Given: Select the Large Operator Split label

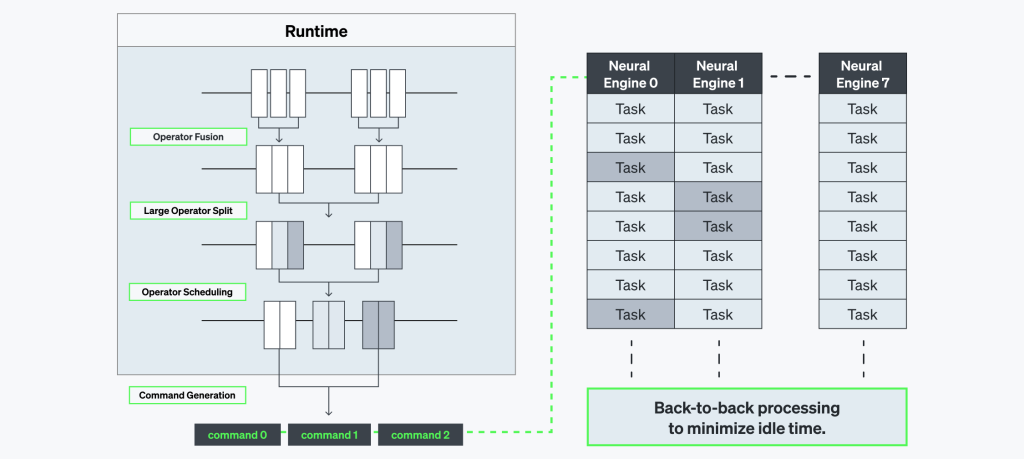Looking at the screenshot, I should click(188, 211).
